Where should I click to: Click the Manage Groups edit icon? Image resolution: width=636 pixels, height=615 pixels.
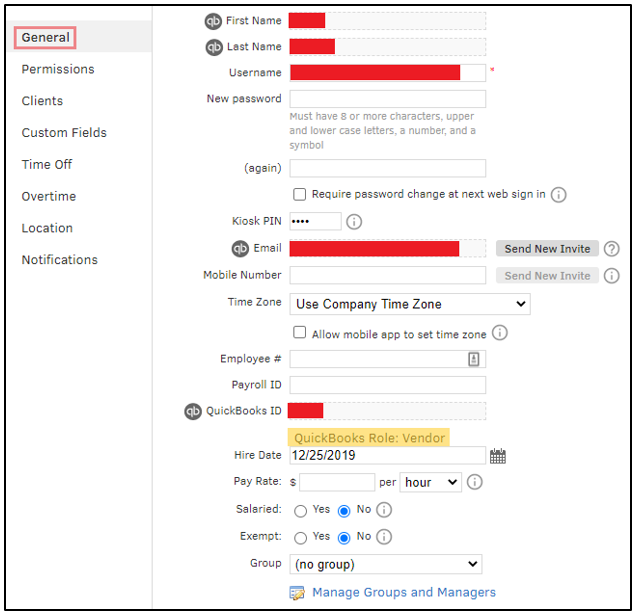click(297, 593)
